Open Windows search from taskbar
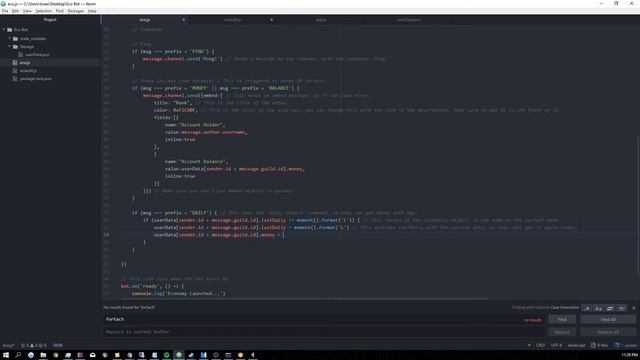Viewport: 640px width, 360px height. pos(18,355)
